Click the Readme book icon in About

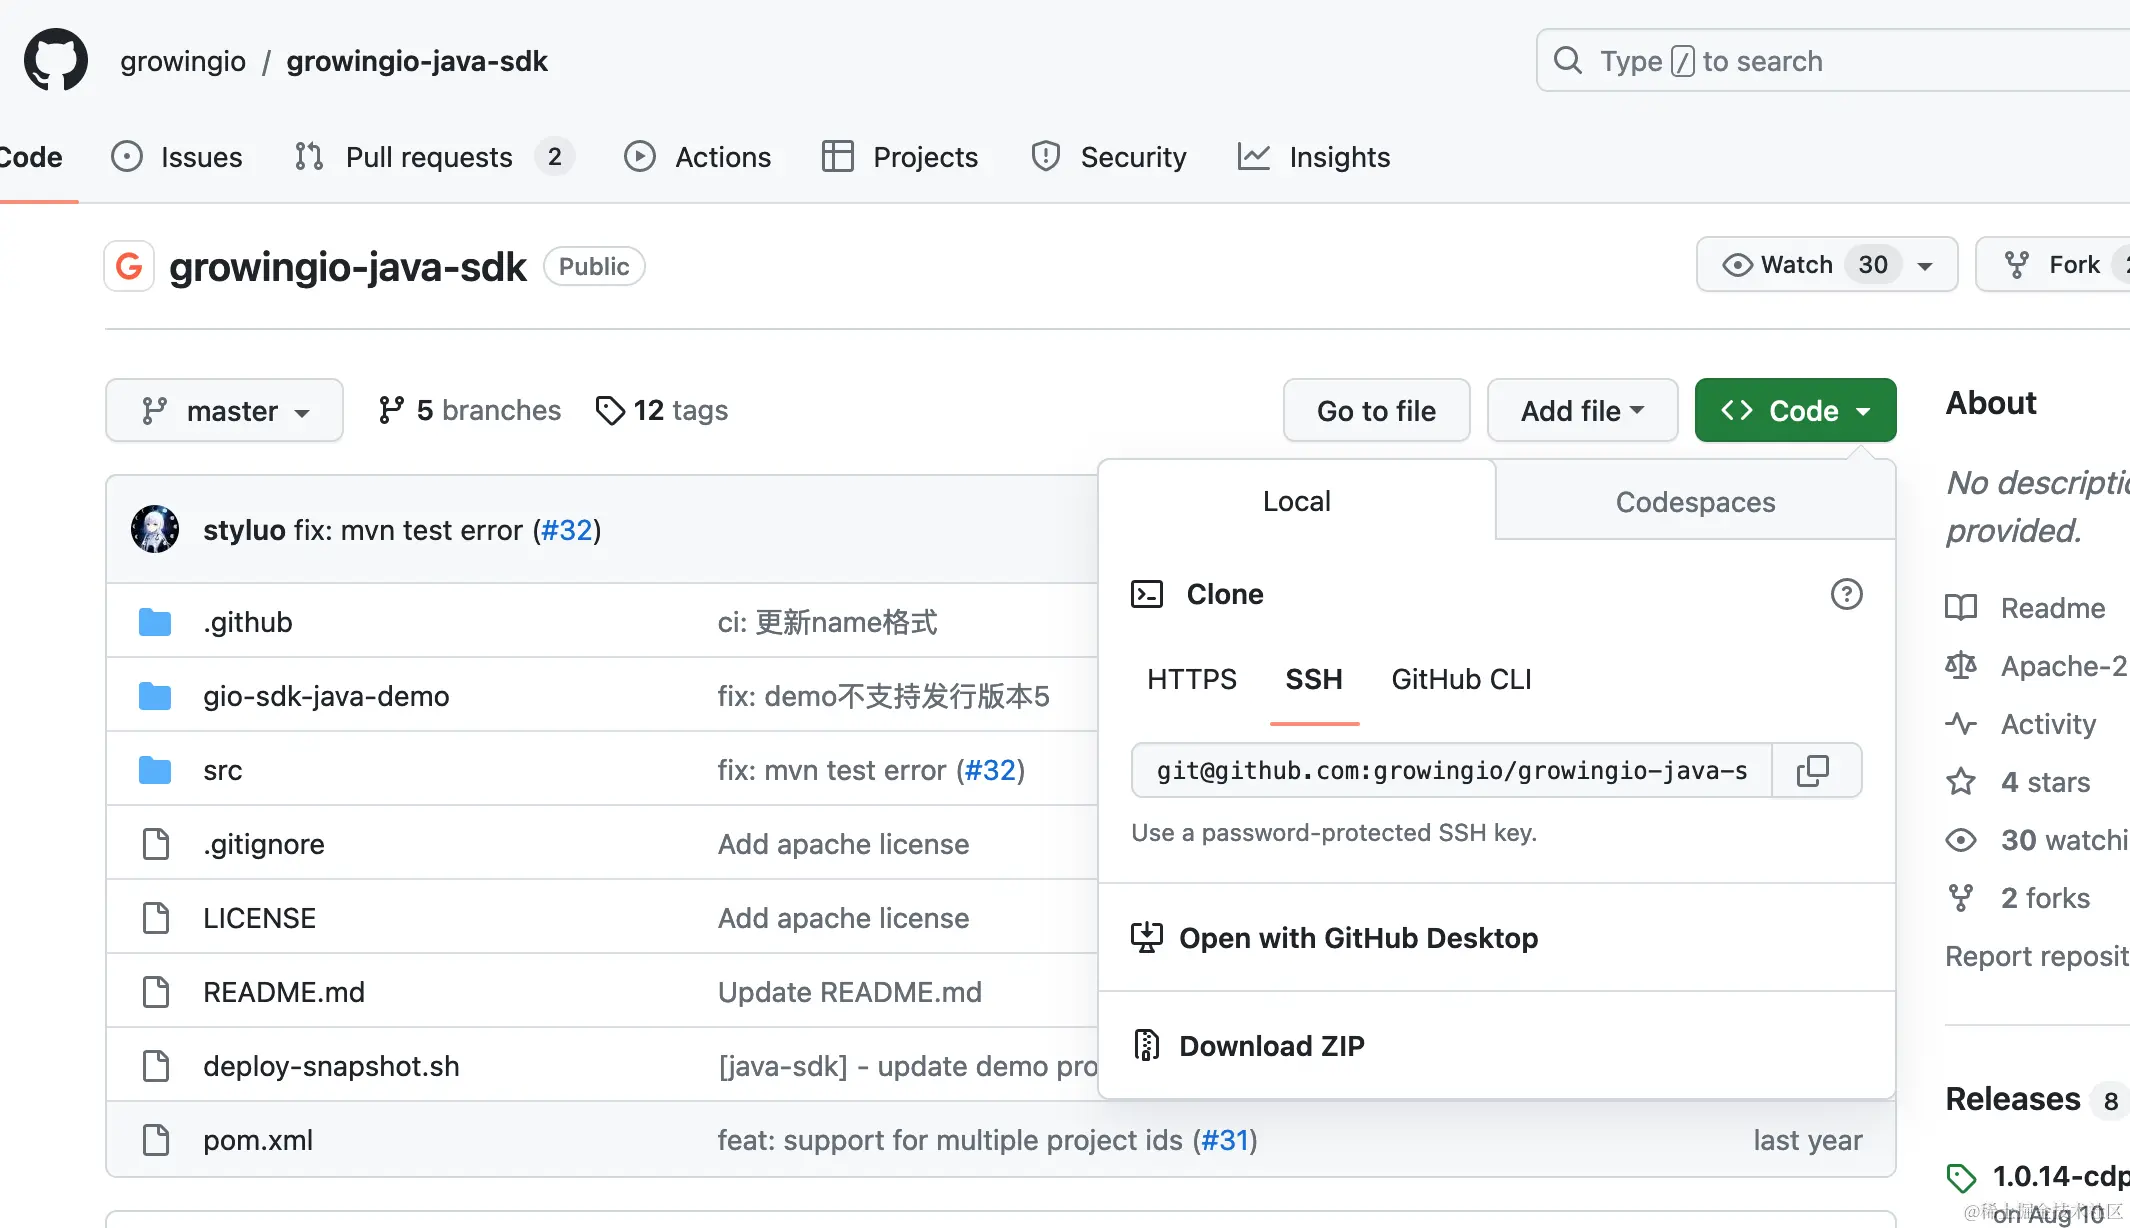(1961, 608)
